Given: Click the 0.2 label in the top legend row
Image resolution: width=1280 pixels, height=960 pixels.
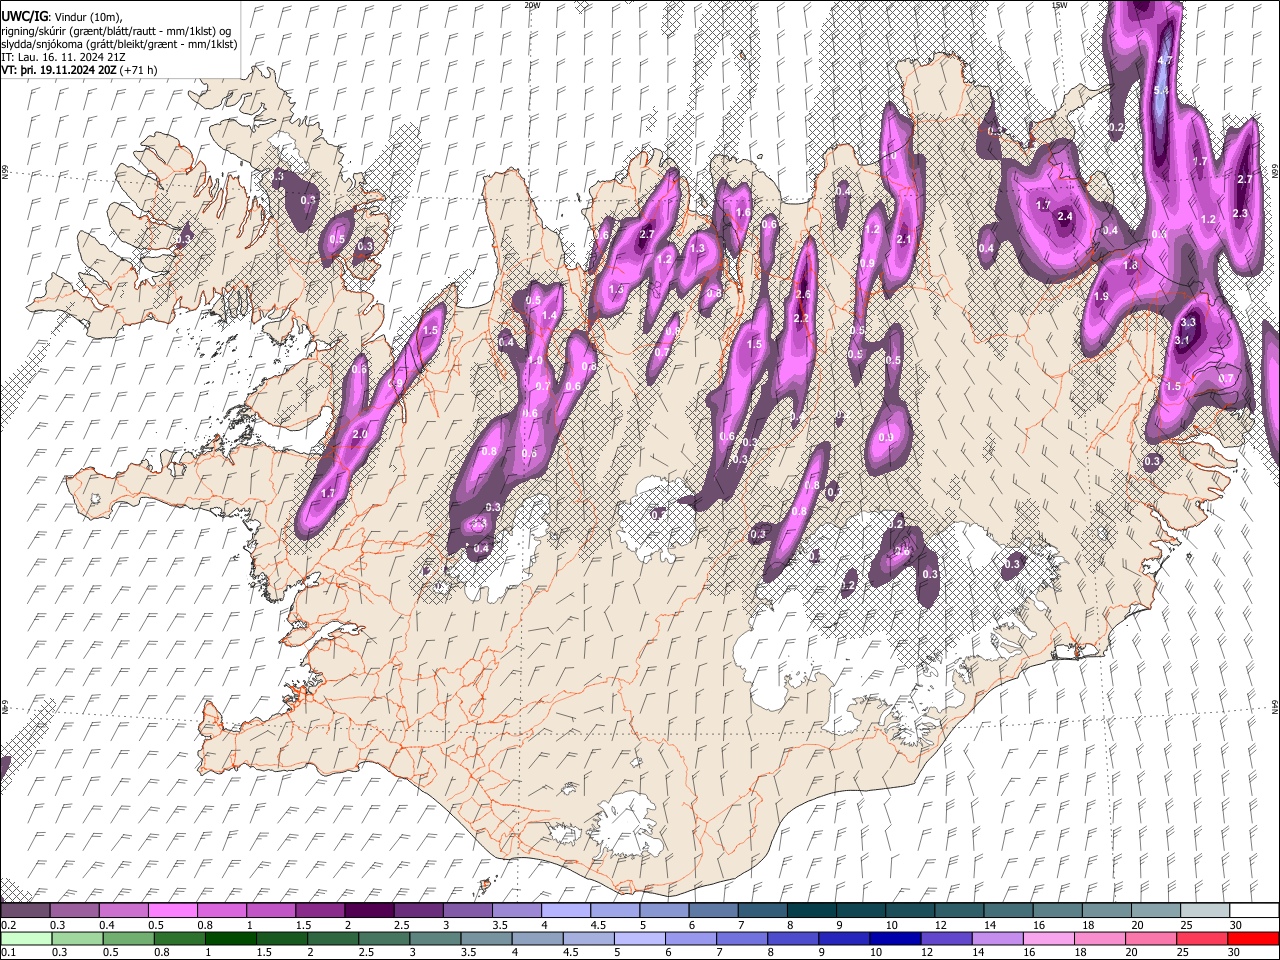Looking at the screenshot, I should pos(8,925).
